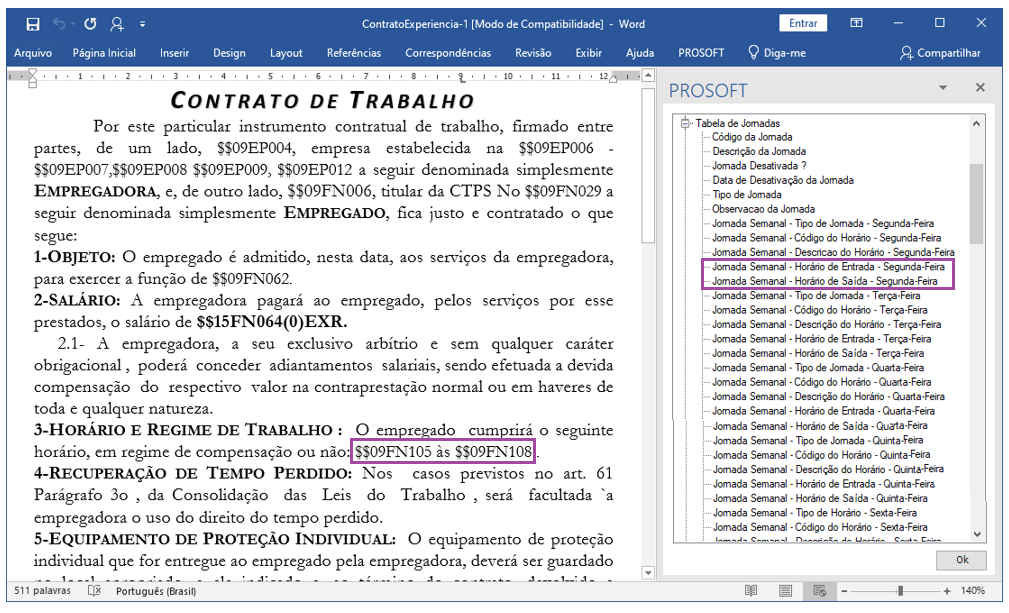
Task: Click the Diga-me lightbulb icon
Action: [754, 52]
